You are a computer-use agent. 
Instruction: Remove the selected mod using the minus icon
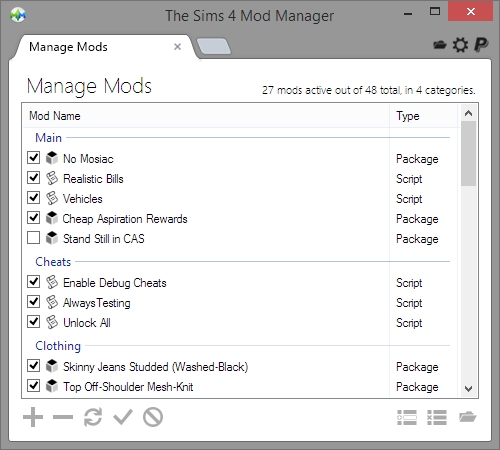tap(63, 417)
